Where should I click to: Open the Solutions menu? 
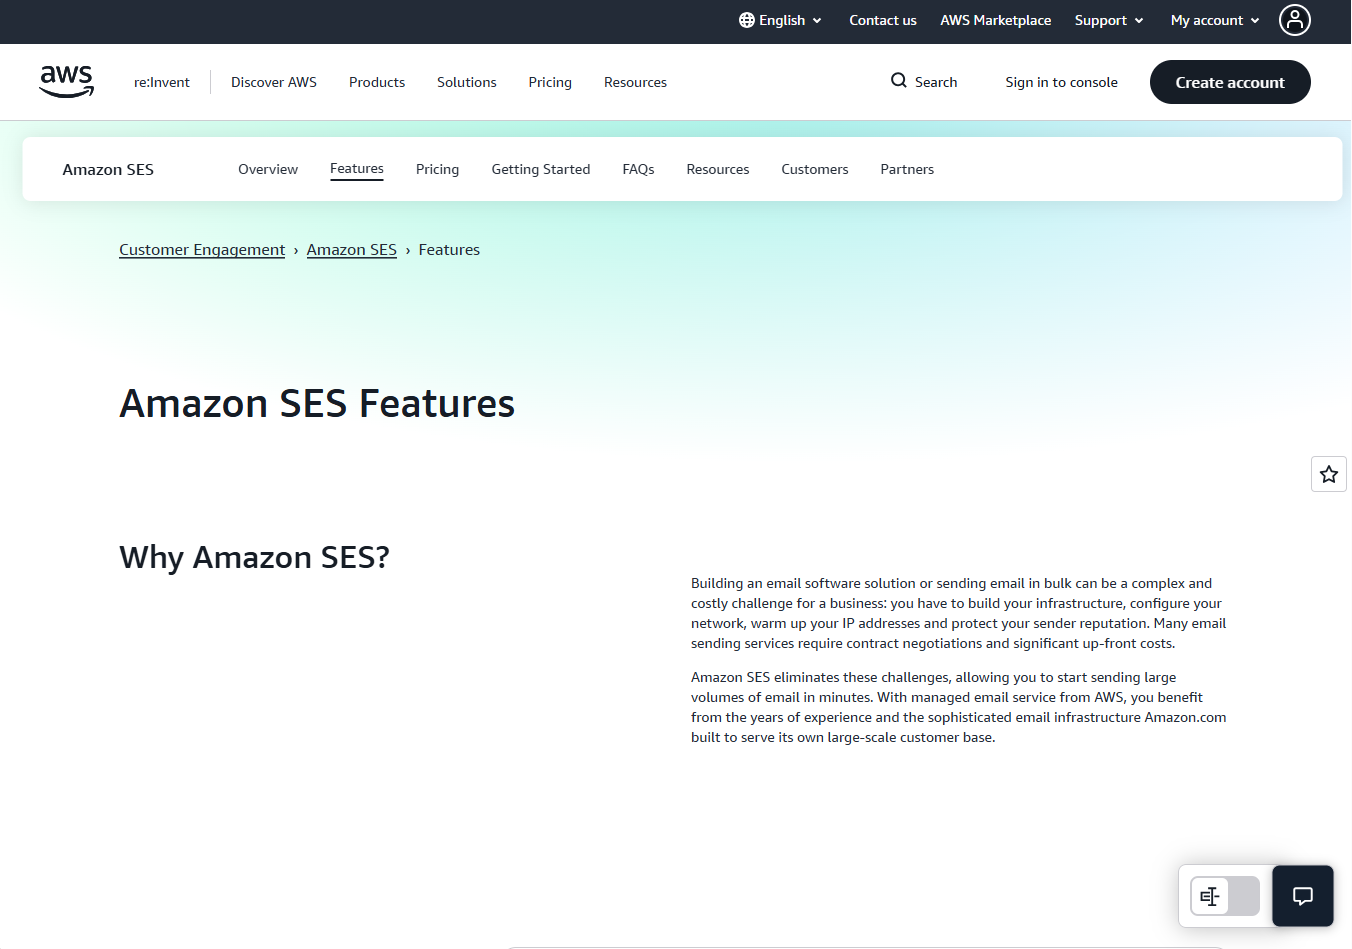coord(466,82)
